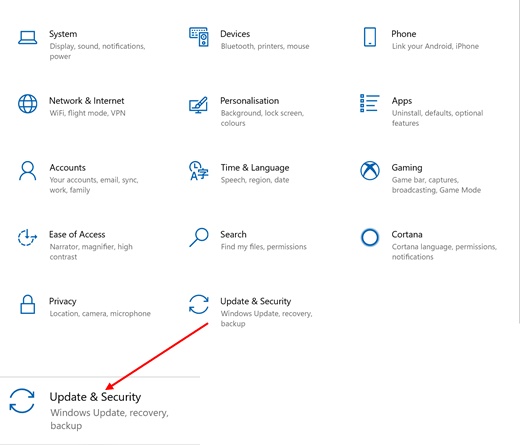This screenshot has height=445, width=520.
Task: Select the Gaming category title
Action: [x=407, y=168]
